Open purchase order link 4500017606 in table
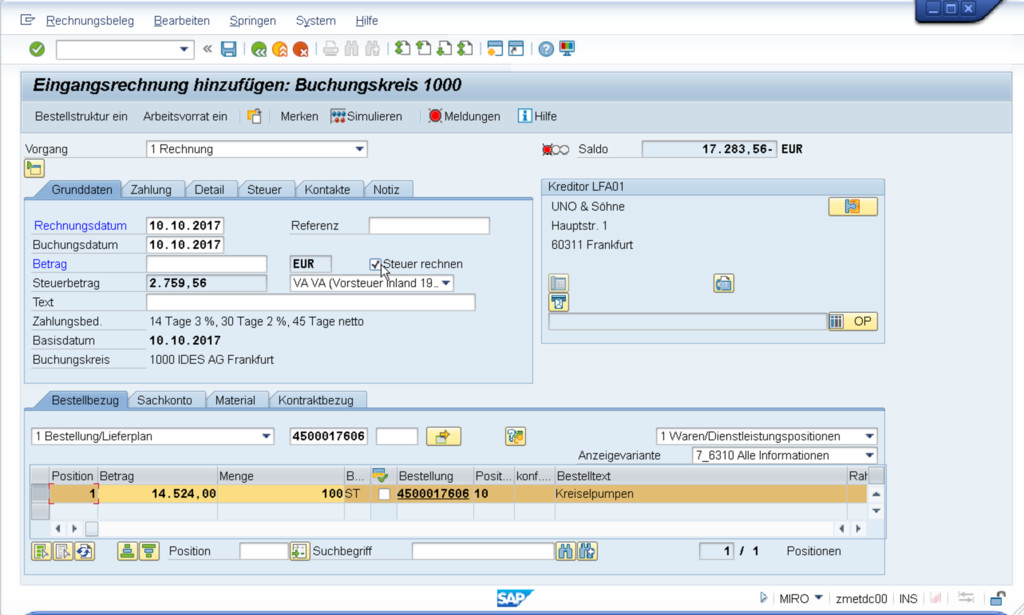 433,494
